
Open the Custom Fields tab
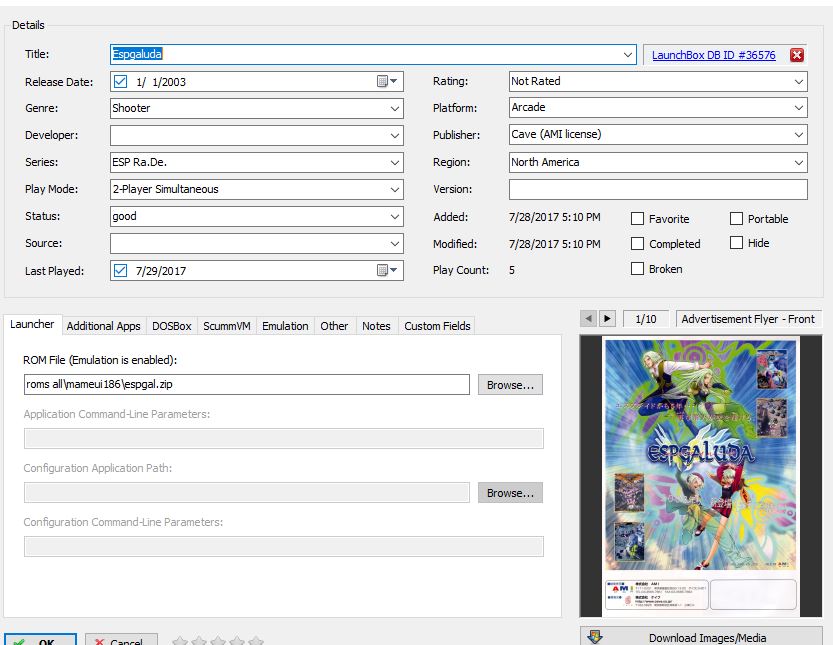point(437,326)
